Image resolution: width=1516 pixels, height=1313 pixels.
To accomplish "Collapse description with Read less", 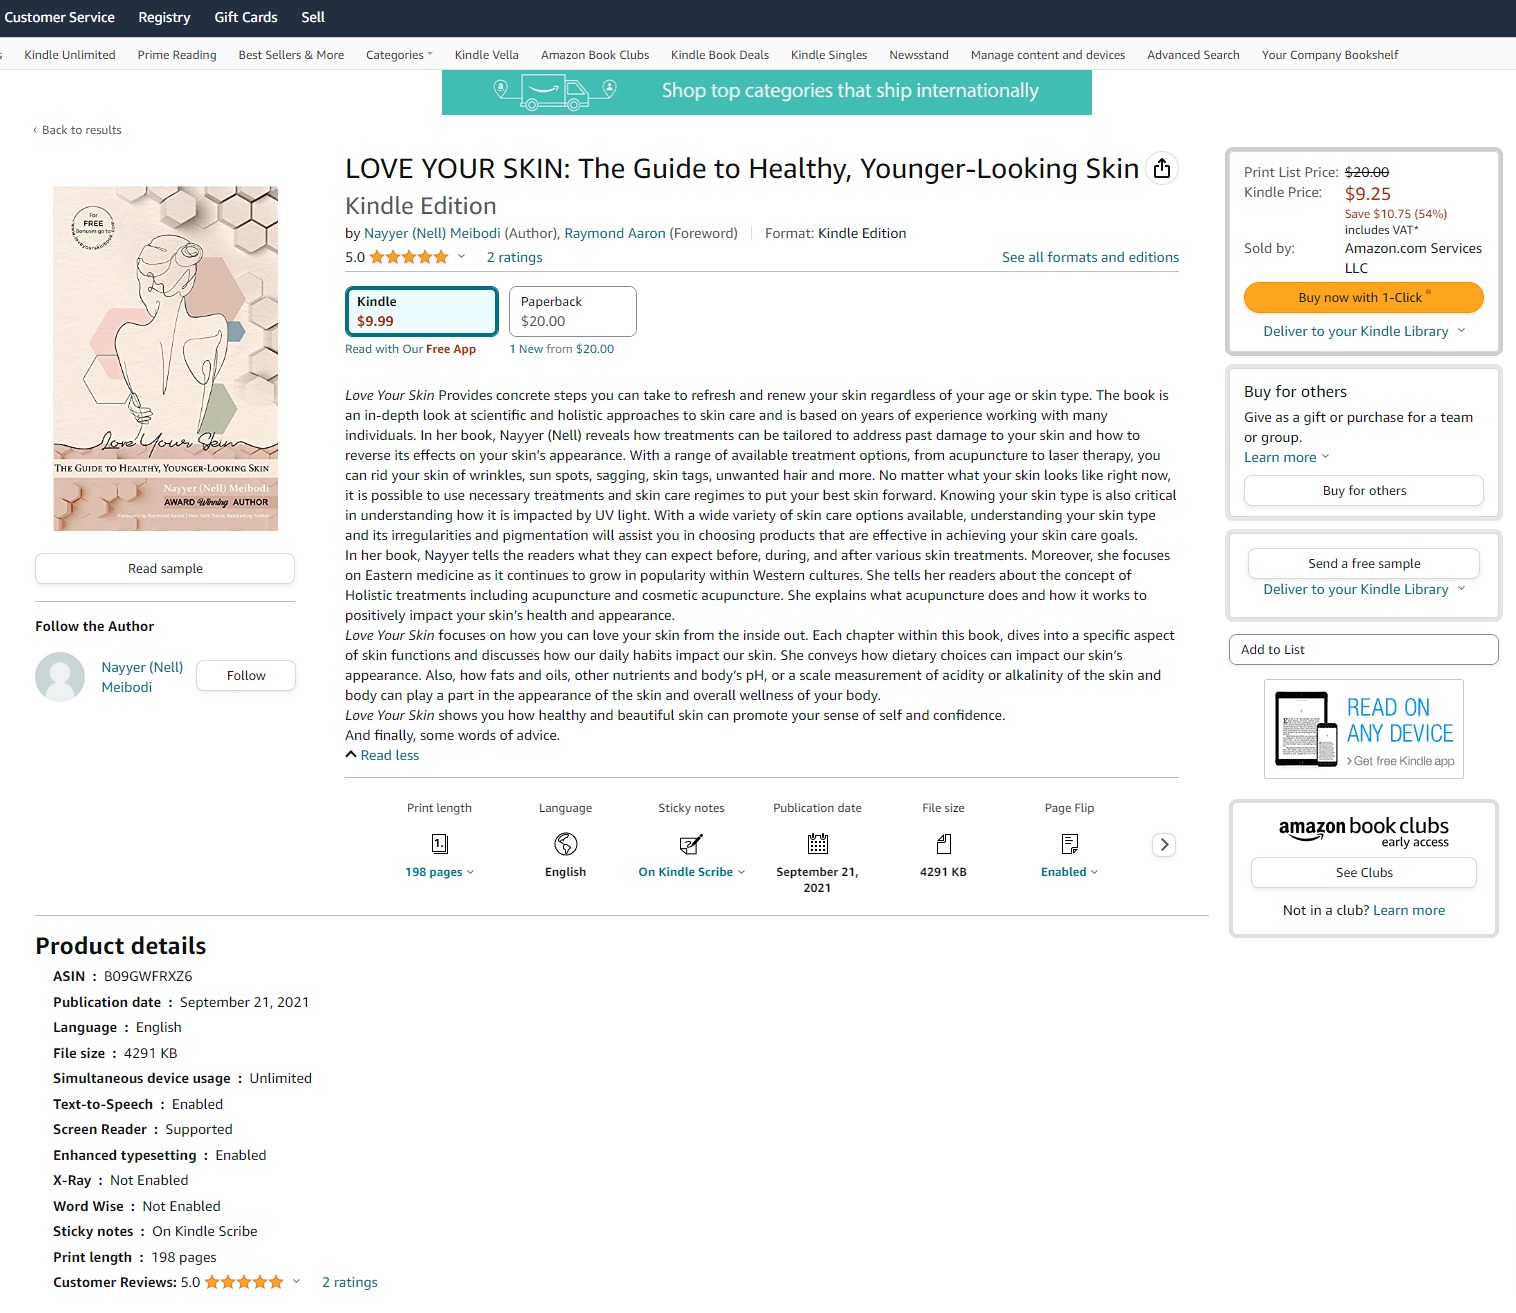I will (x=382, y=755).
